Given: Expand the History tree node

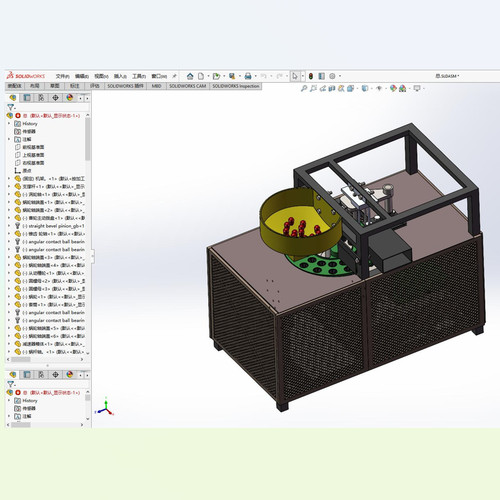Looking at the screenshot, I should [x=9, y=124].
